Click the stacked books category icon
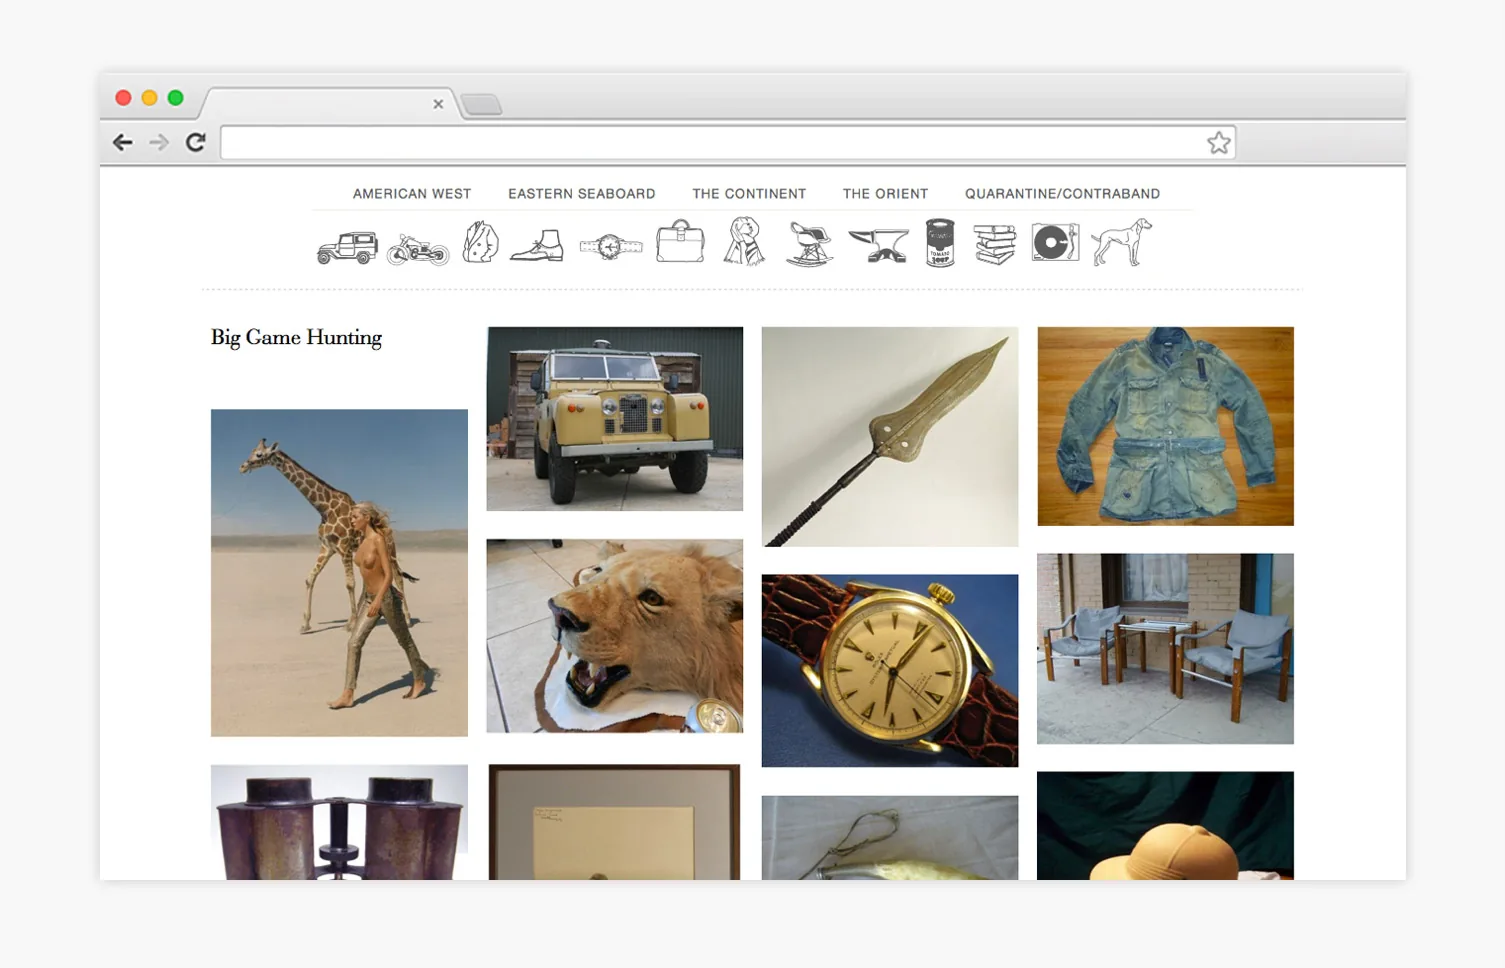Screen dimensions: 1505x968 [995, 244]
